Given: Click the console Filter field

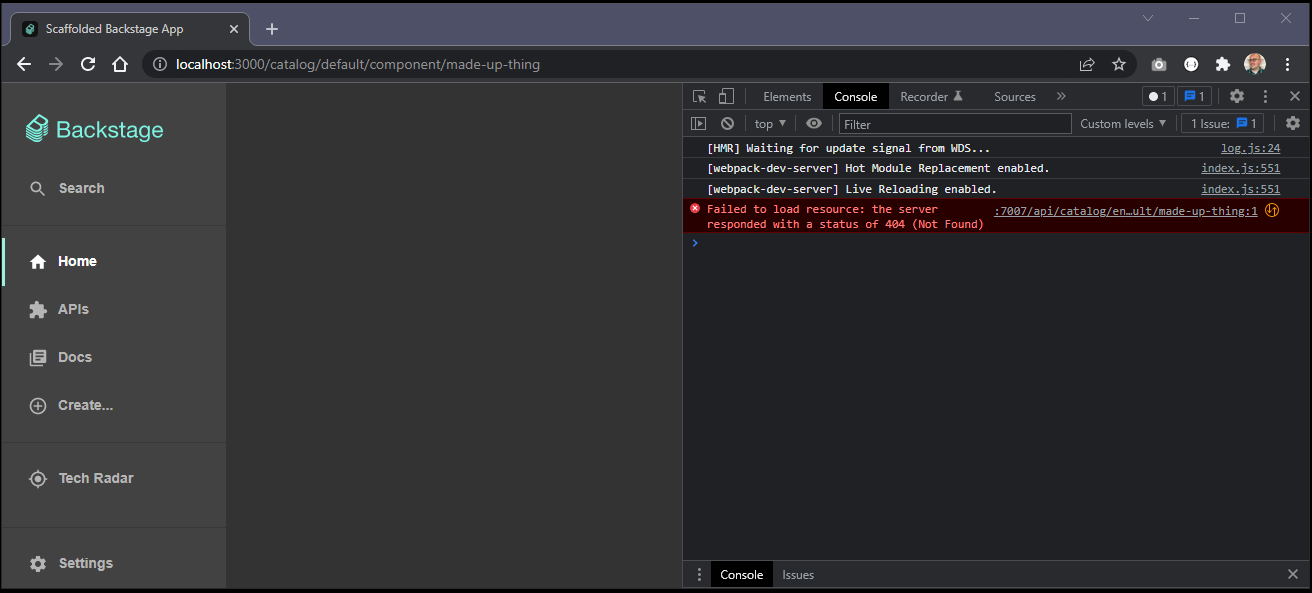Looking at the screenshot, I should 955,124.
